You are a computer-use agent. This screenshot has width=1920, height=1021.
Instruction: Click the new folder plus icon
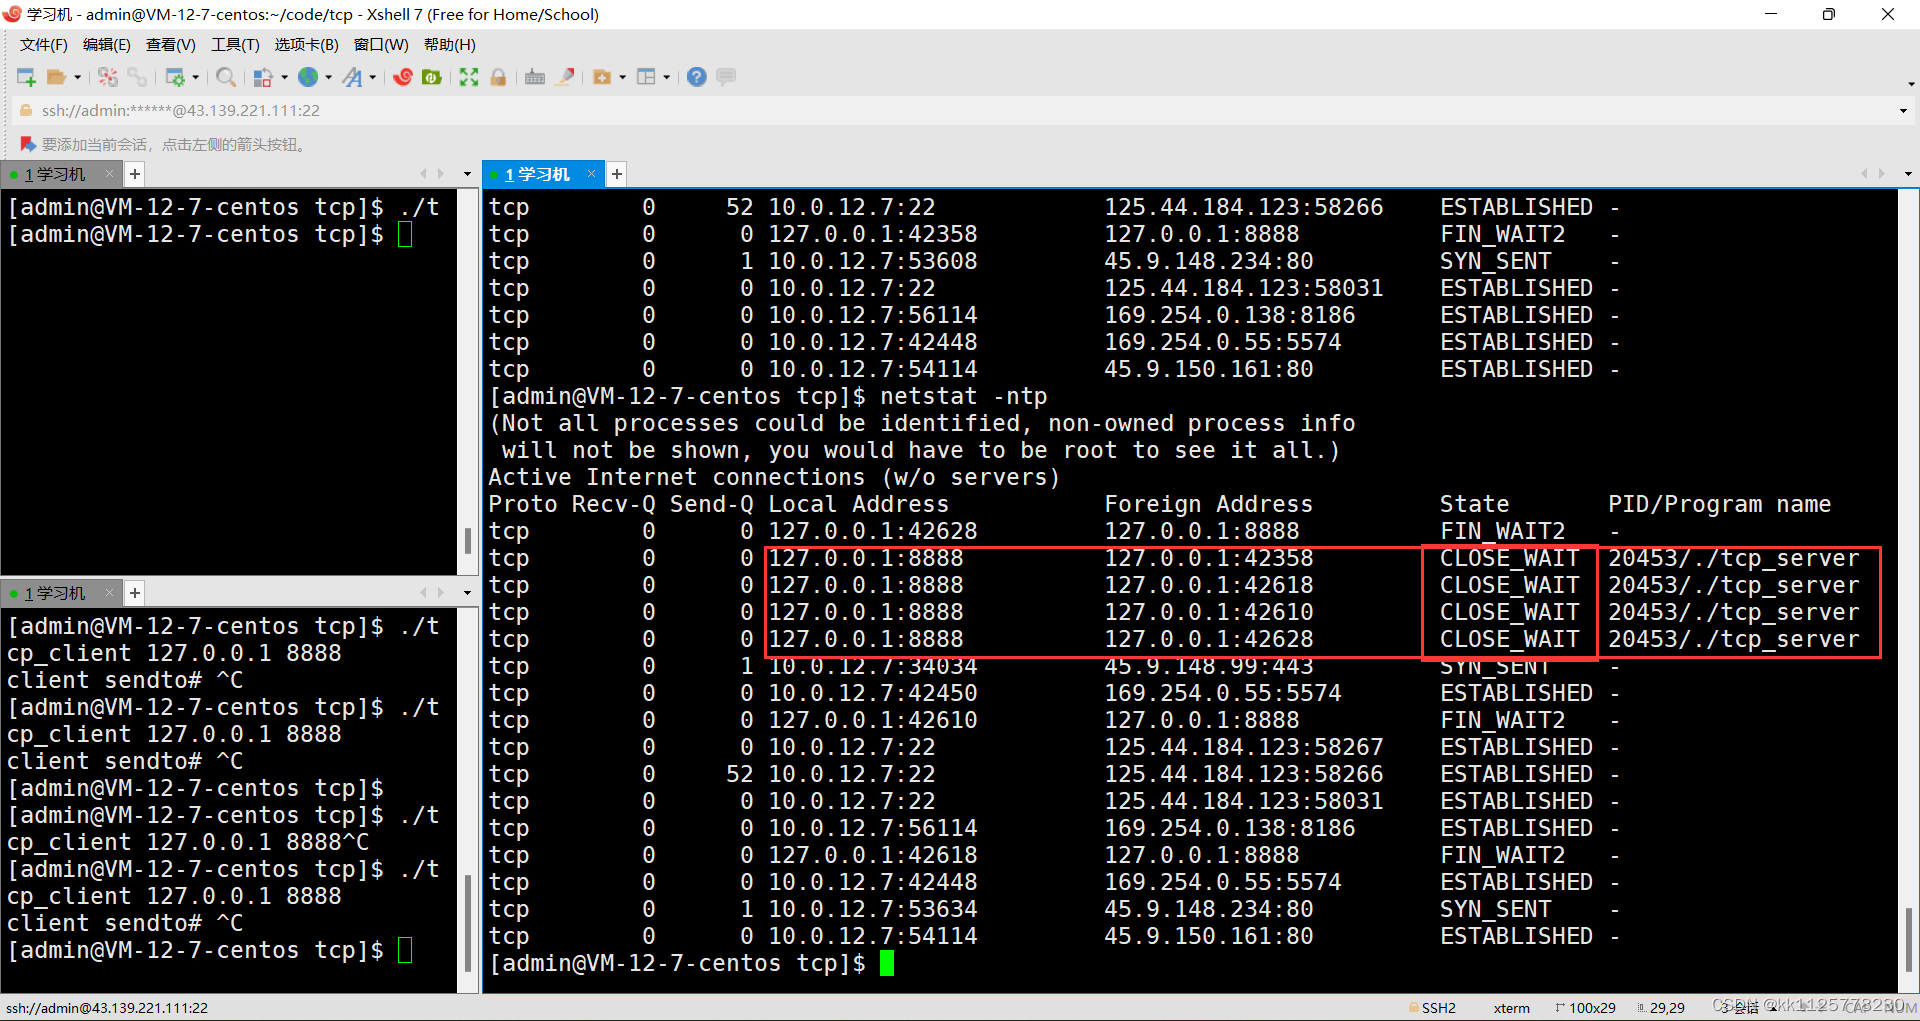(602, 77)
